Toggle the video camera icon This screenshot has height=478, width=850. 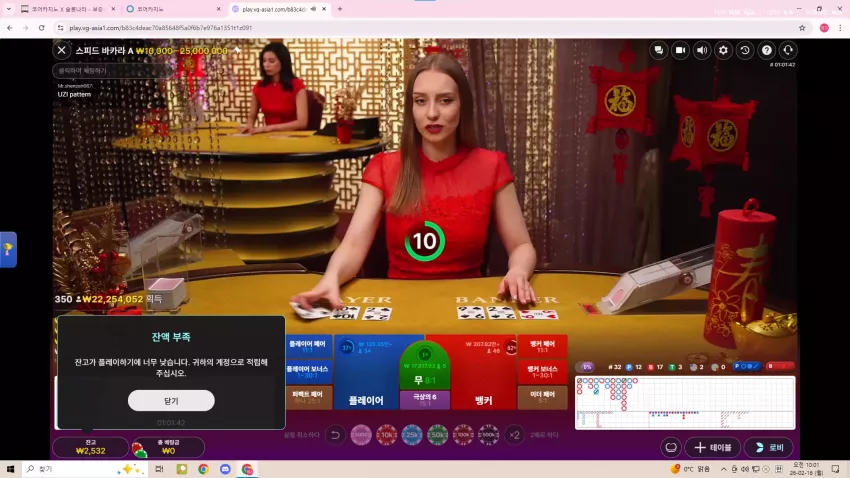click(x=680, y=50)
